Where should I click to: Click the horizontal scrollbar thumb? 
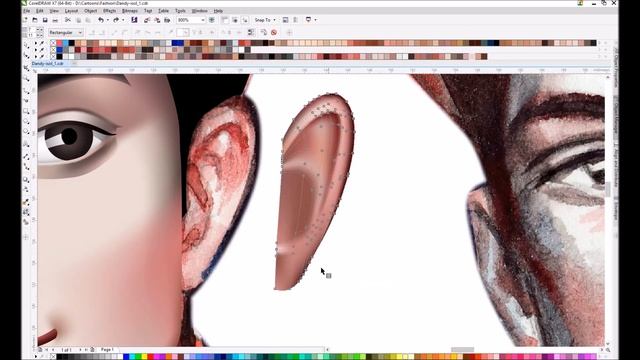coord(462,350)
